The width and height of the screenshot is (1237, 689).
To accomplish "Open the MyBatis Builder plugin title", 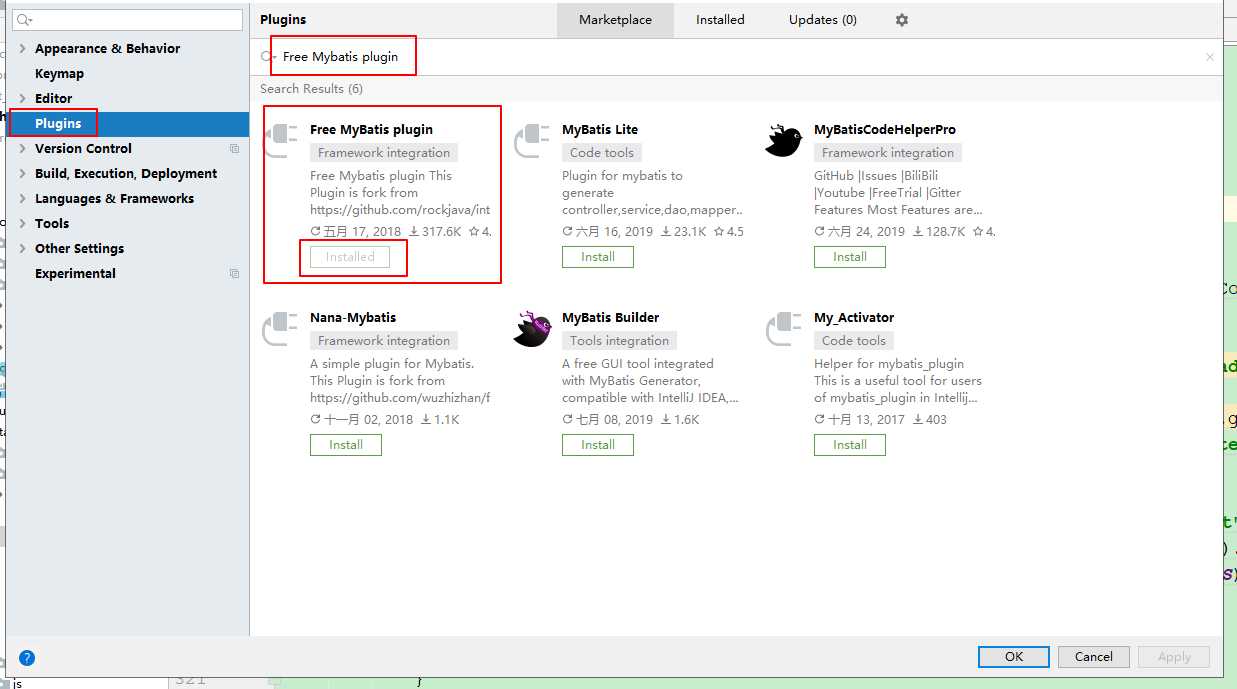I will [611, 318].
